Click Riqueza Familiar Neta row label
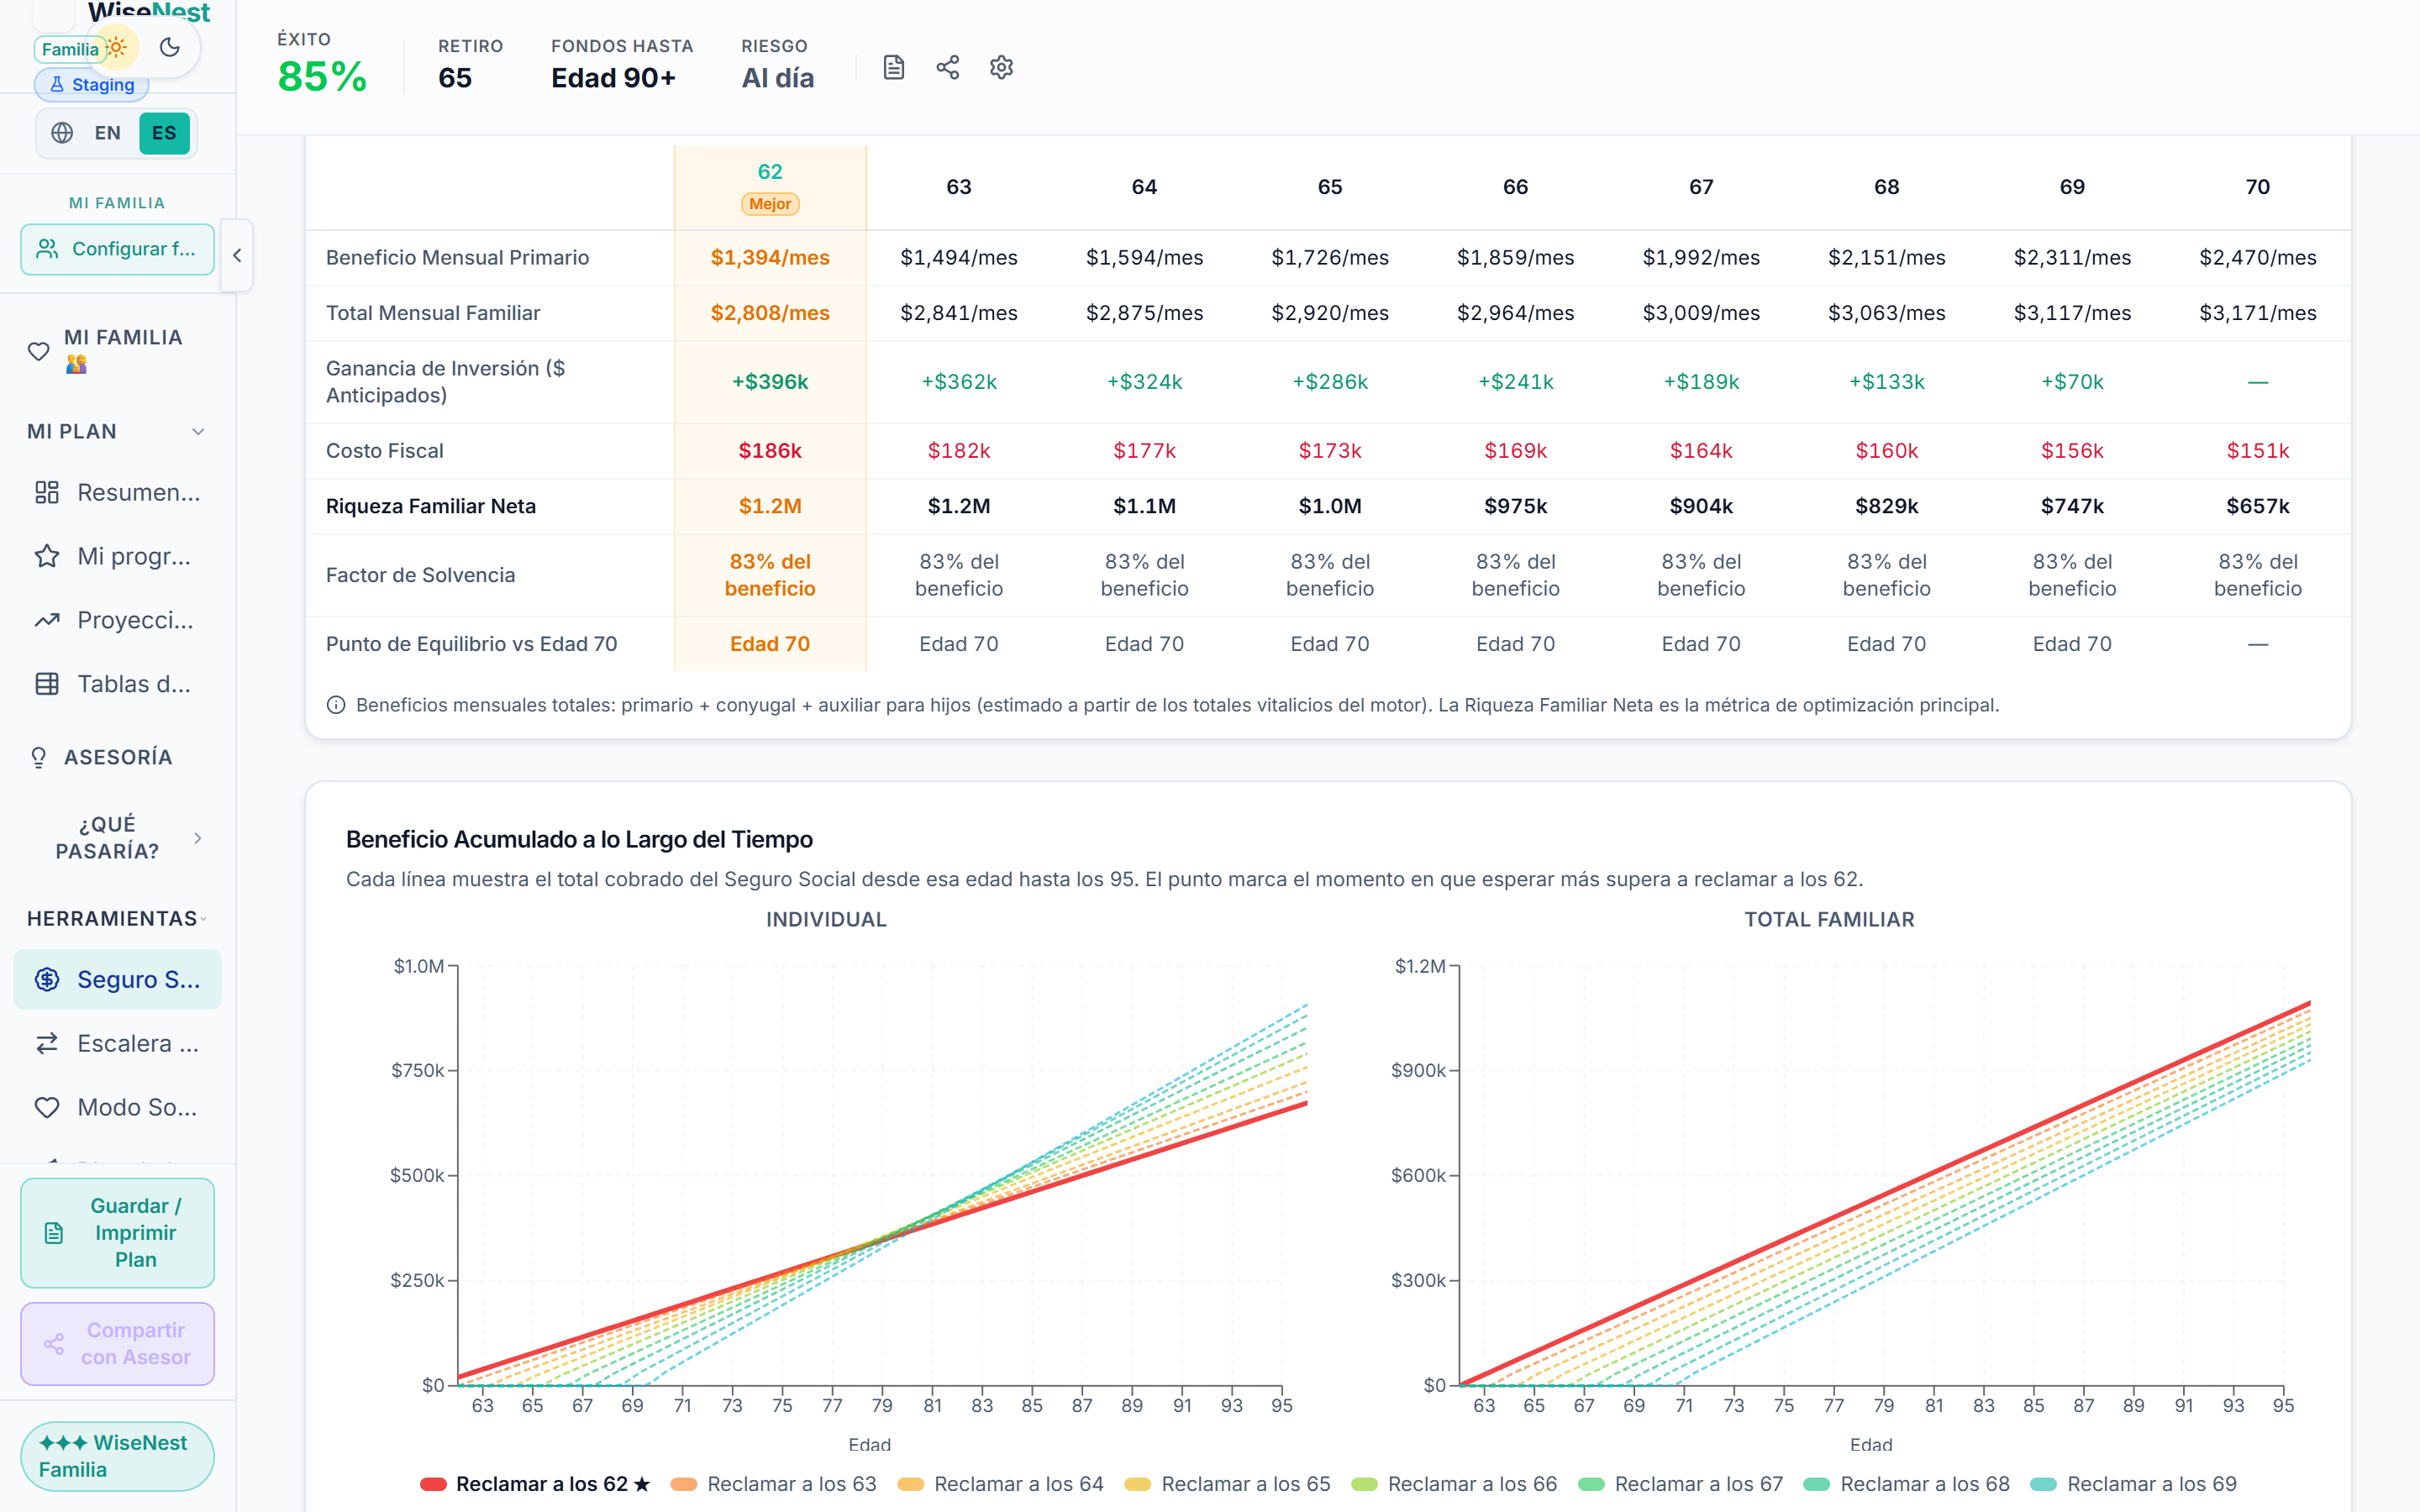Screen dimensions: 2420x1512 [x=431, y=506]
